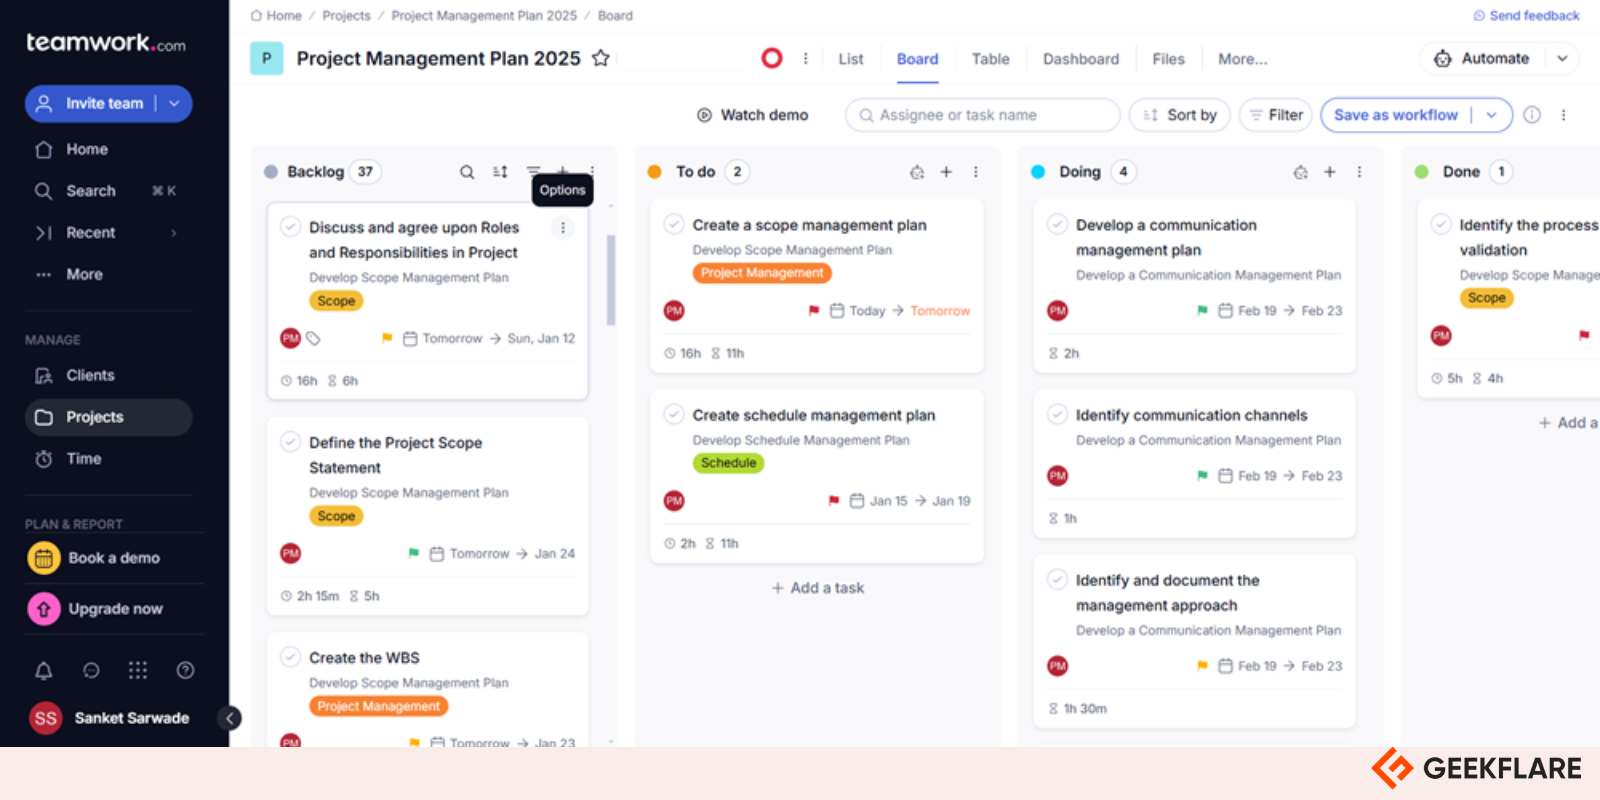Click Assignee or task name search field
The width and height of the screenshot is (1600, 800).
click(x=982, y=115)
